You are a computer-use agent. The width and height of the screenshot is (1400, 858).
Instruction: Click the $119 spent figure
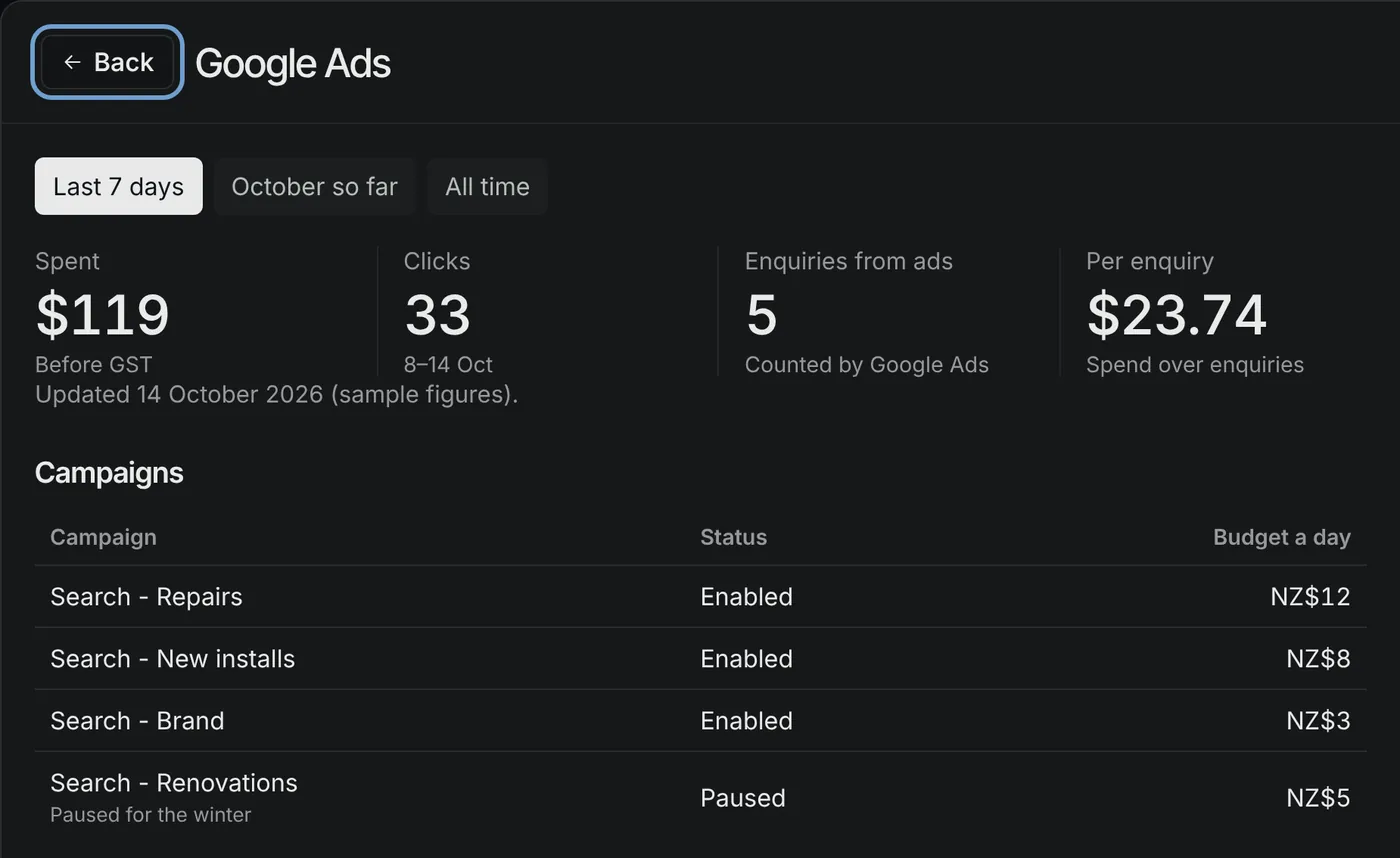click(102, 315)
